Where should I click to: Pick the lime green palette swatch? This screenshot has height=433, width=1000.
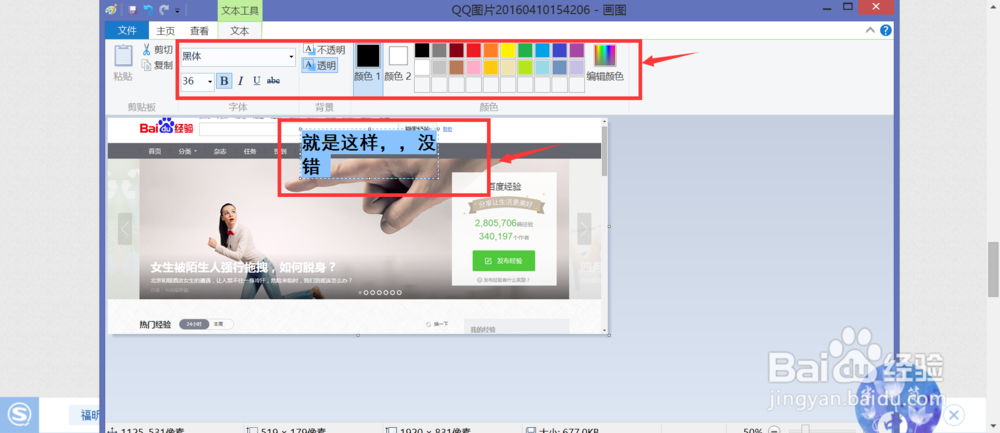pos(525,67)
